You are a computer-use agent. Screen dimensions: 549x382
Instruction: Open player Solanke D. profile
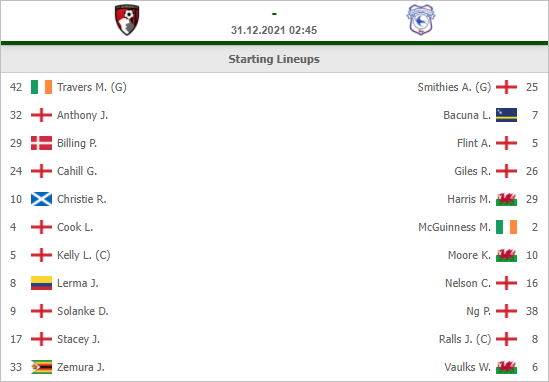[83, 311]
